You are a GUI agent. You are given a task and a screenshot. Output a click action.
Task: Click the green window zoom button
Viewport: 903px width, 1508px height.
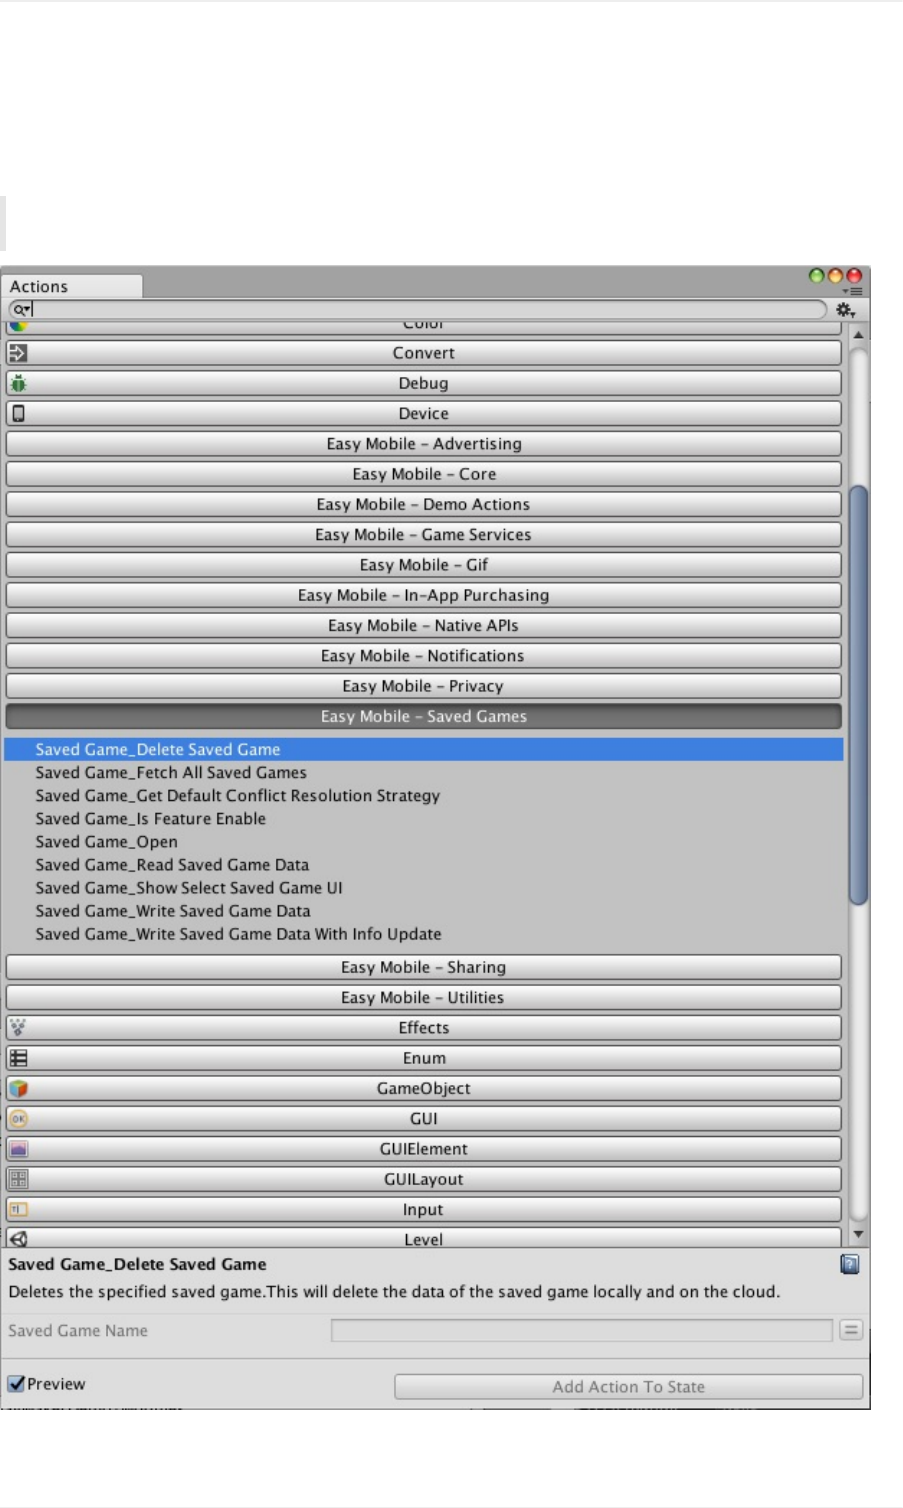[x=816, y=276]
